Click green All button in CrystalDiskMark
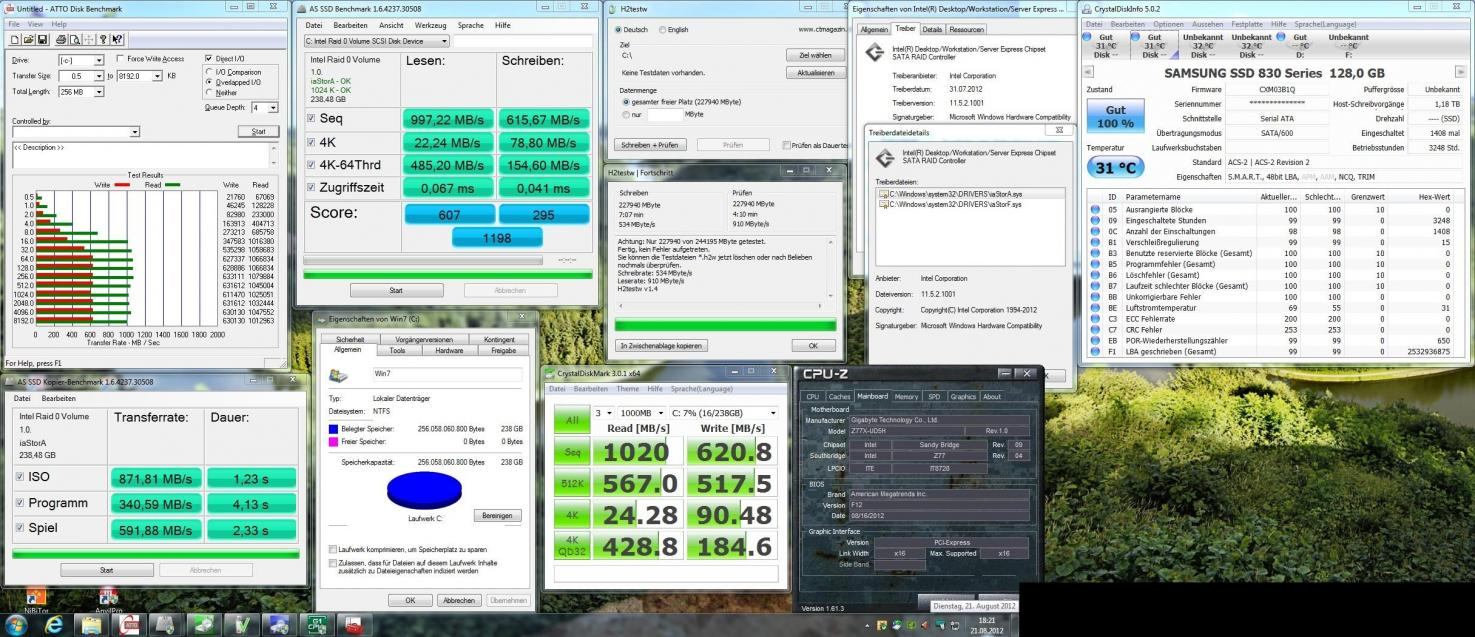 [573, 419]
